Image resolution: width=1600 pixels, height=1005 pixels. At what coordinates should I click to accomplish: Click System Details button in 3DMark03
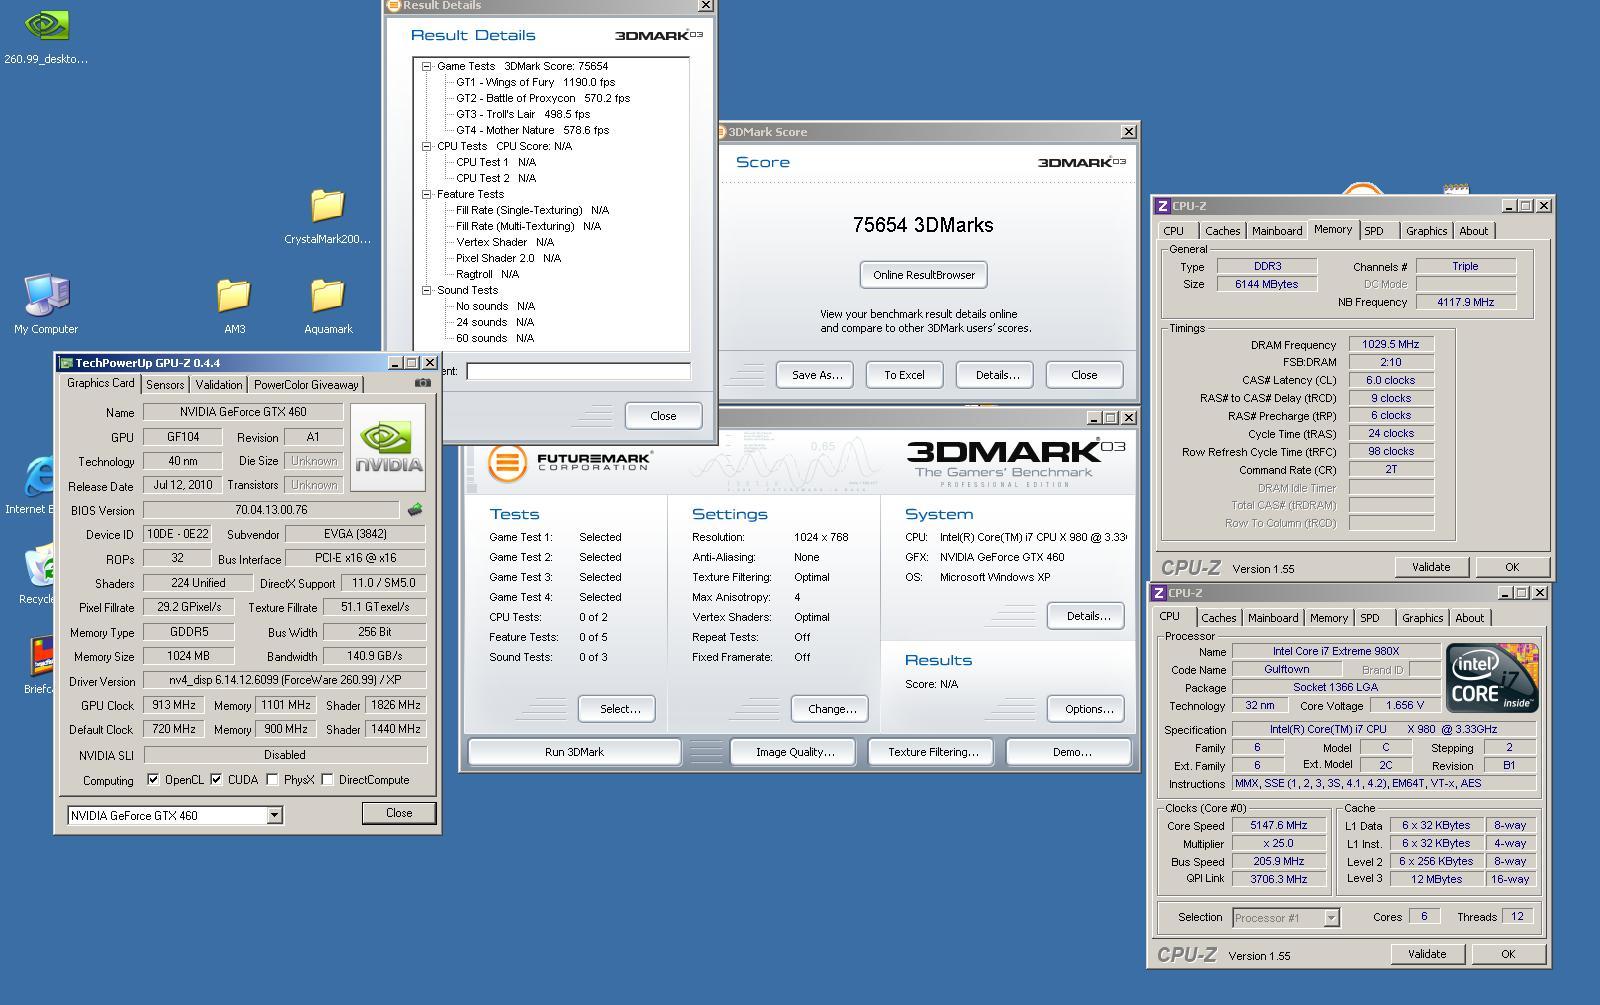point(1088,616)
